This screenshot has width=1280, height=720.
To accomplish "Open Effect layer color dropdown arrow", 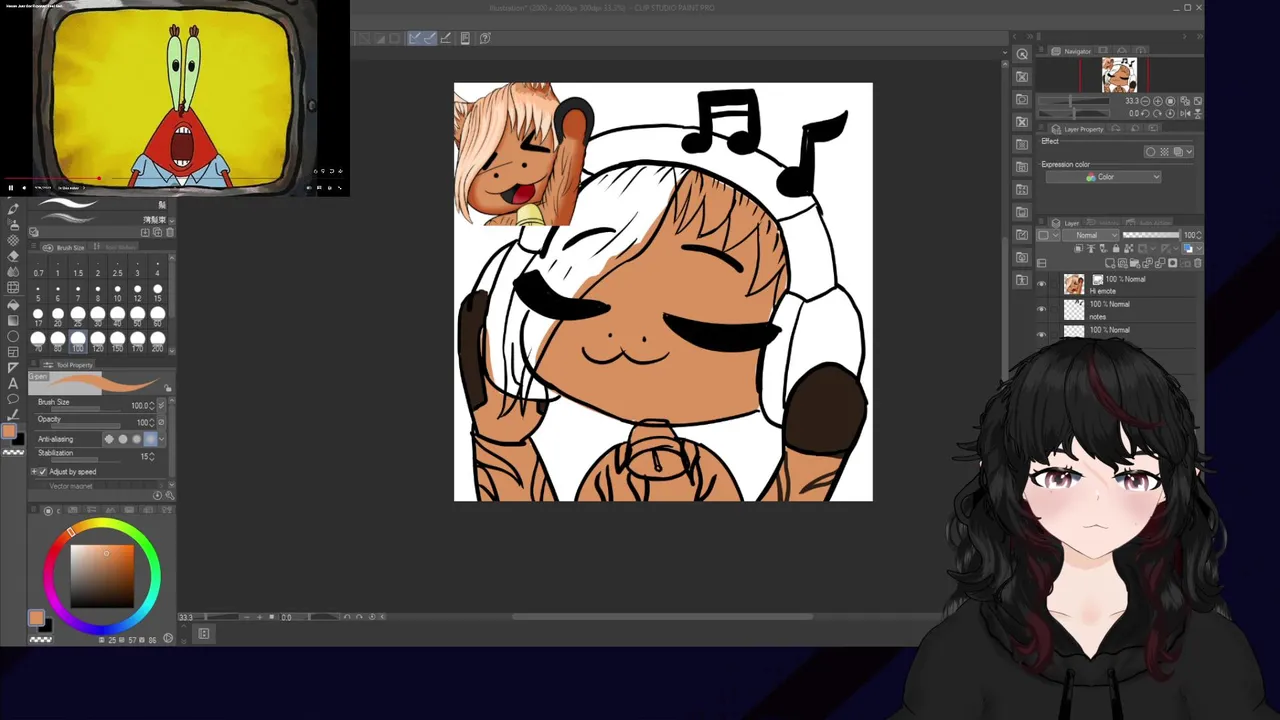I will pyautogui.click(x=1189, y=152).
